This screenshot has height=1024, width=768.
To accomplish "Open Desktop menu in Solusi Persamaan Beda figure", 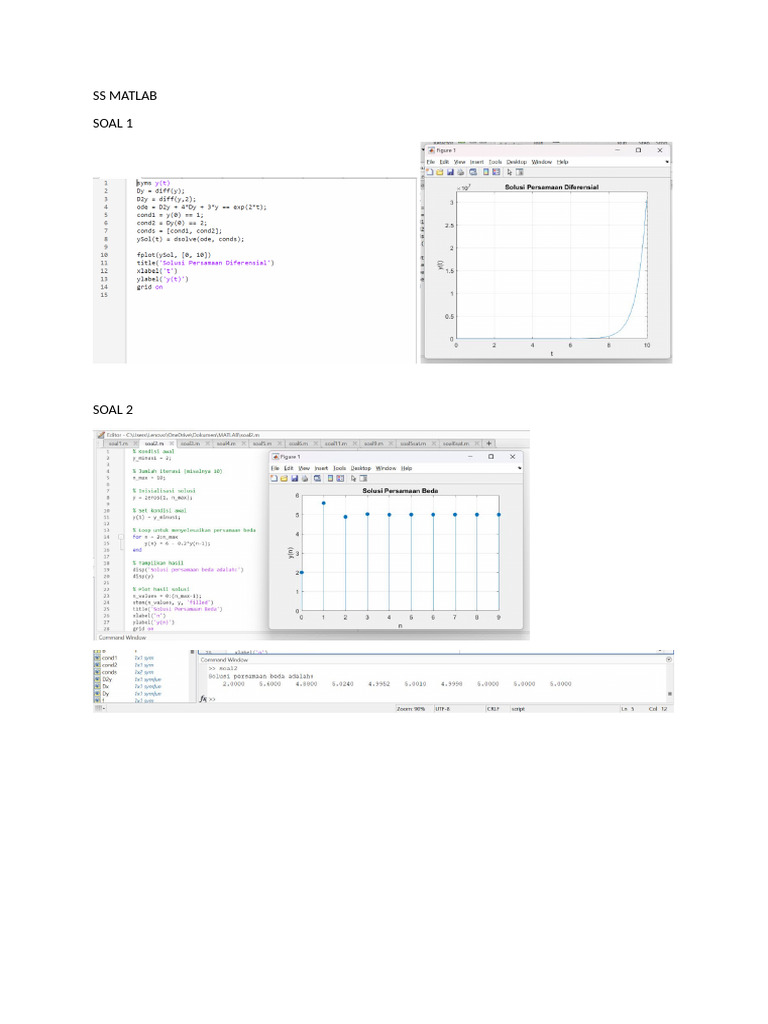I will [x=360, y=468].
